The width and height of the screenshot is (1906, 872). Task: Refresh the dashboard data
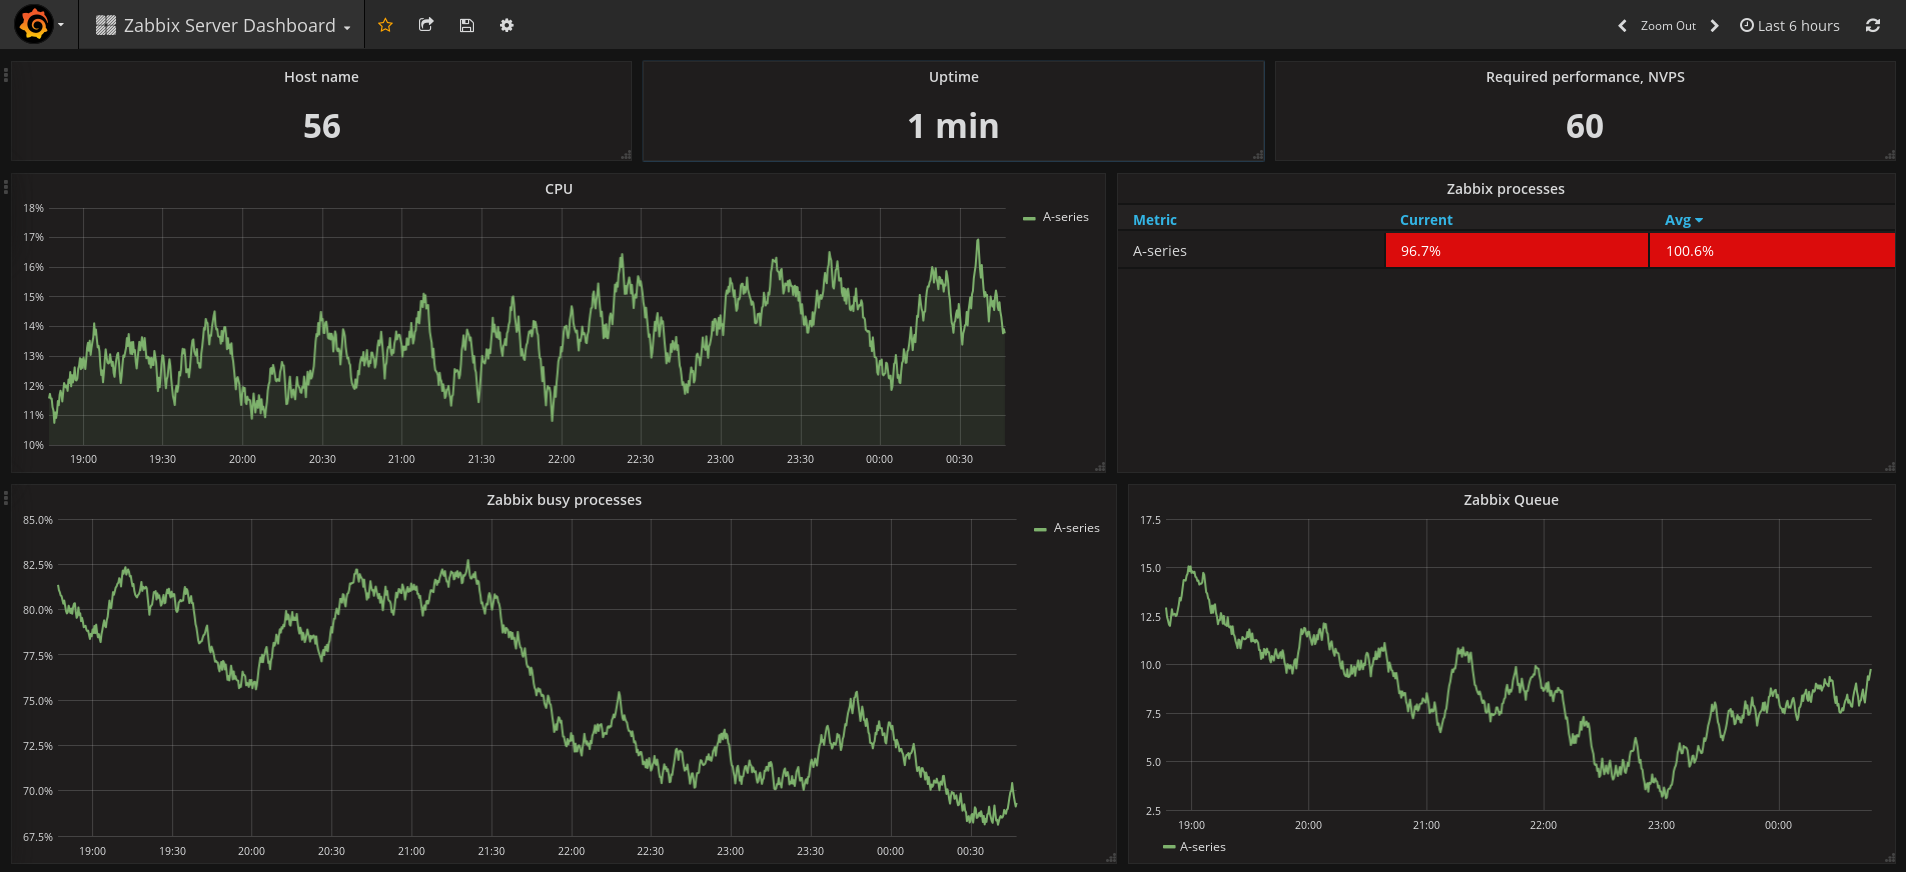pyautogui.click(x=1872, y=25)
